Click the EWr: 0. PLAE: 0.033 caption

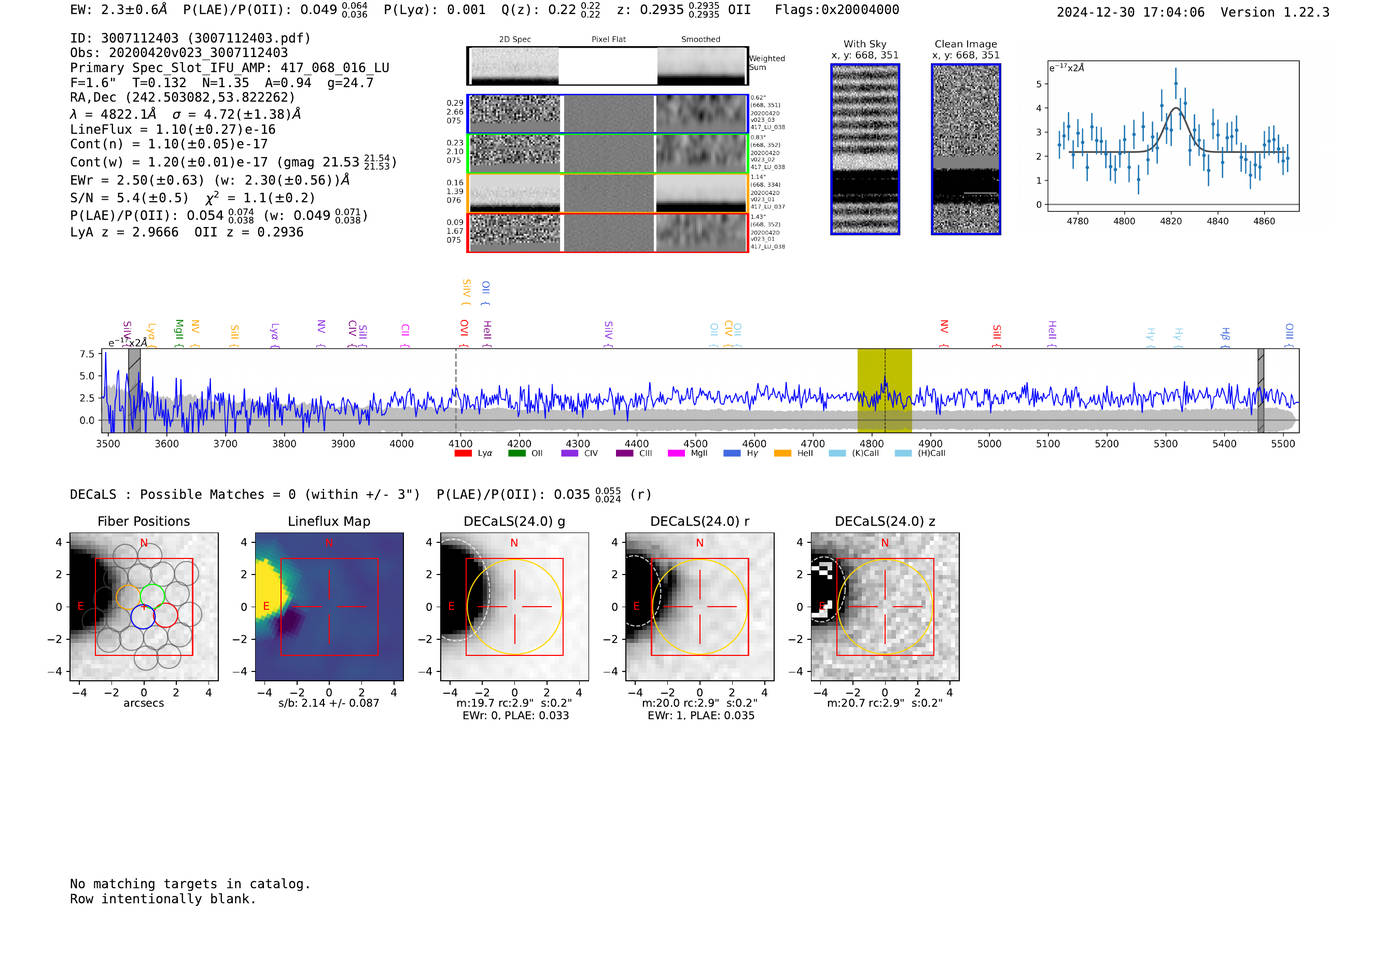pyautogui.click(x=515, y=715)
